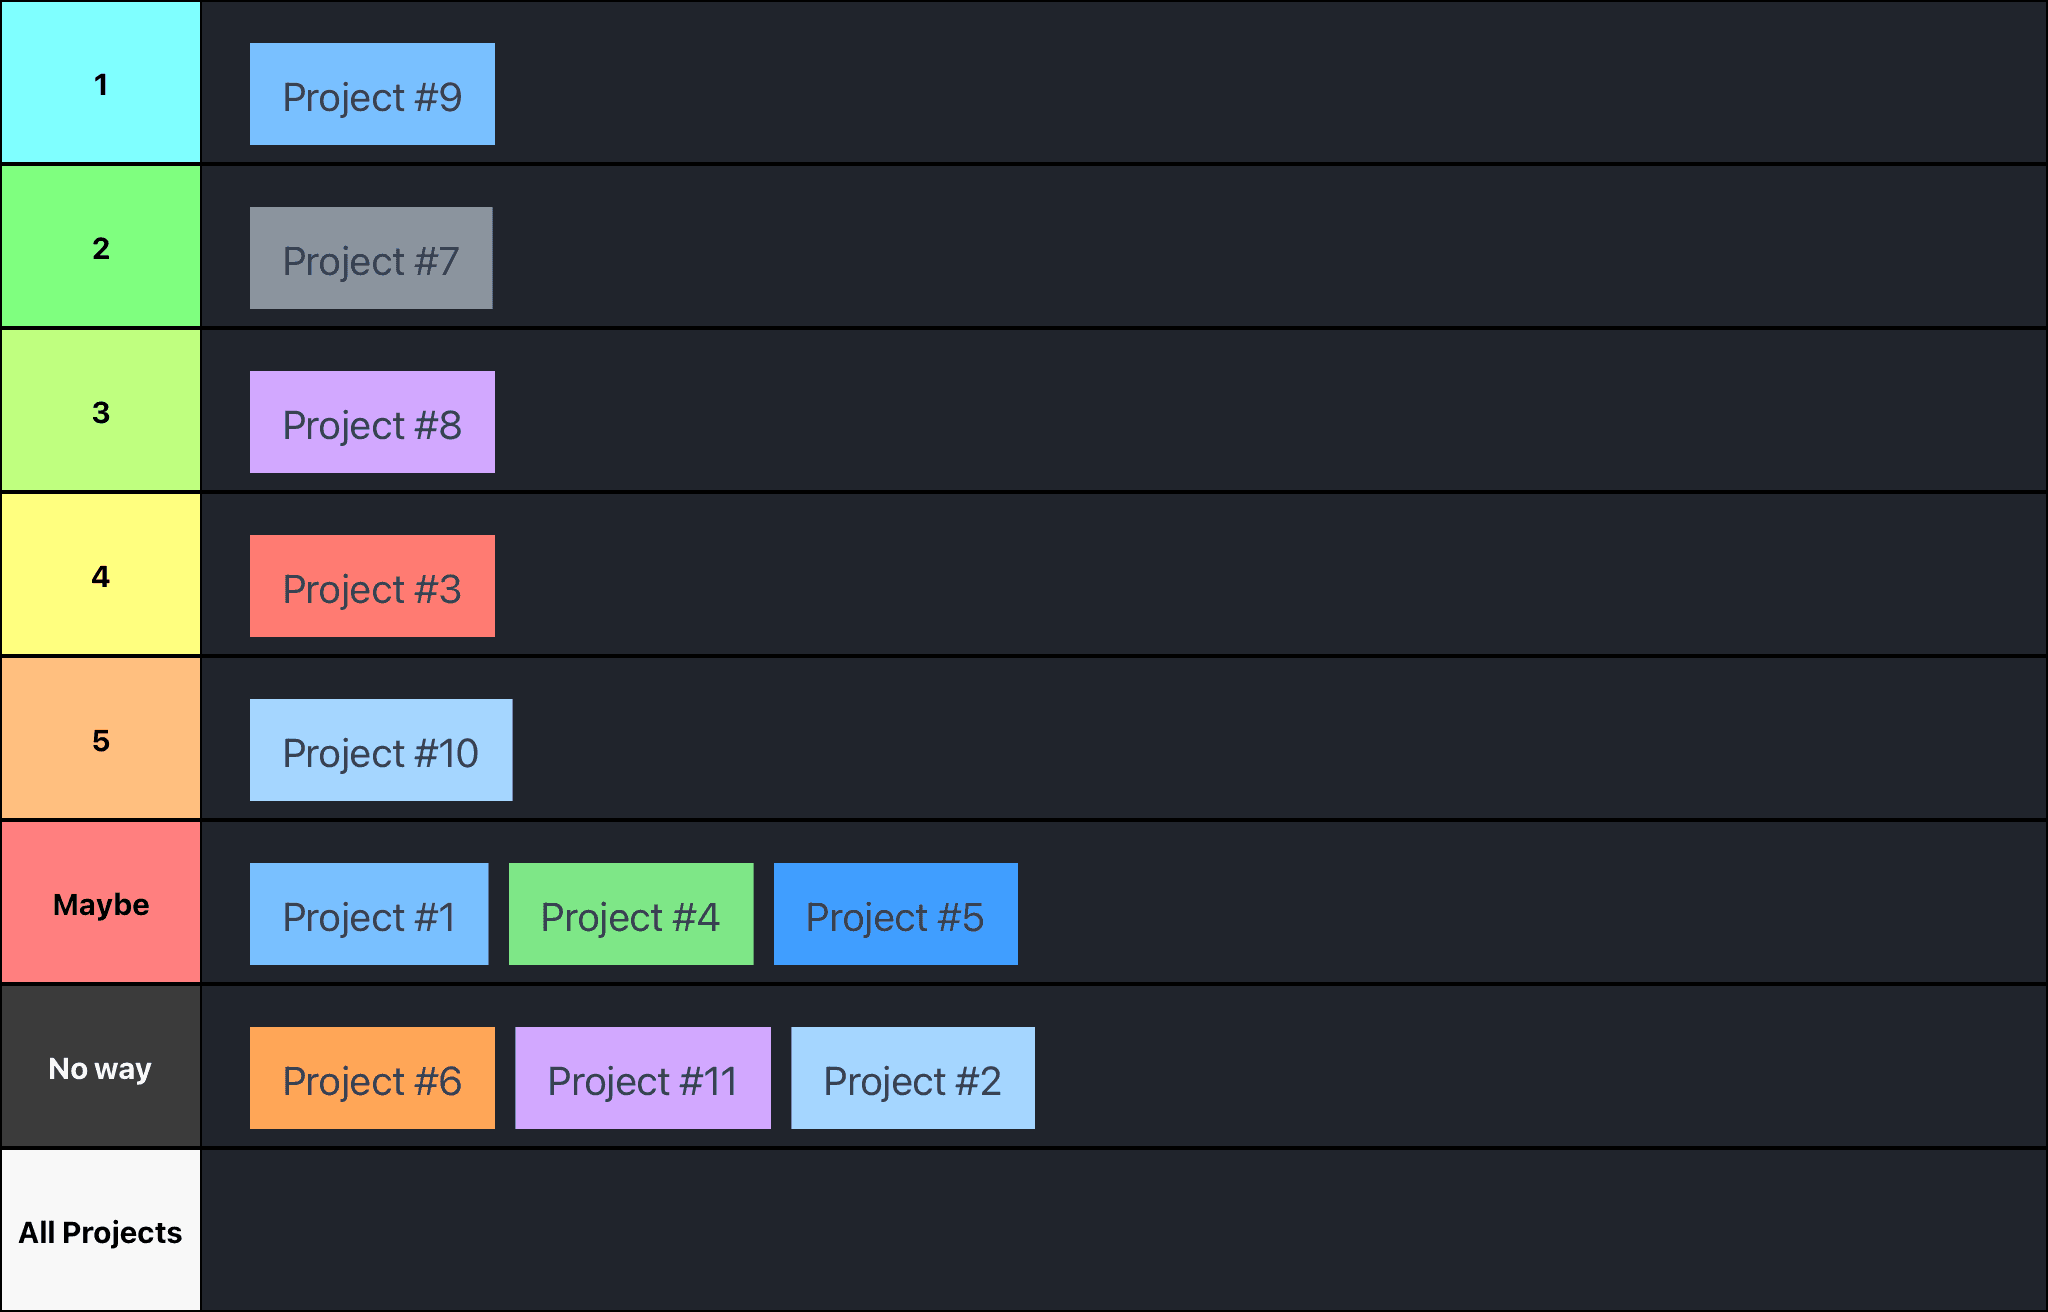Image resolution: width=2048 pixels, height=1312 pixels.
Task: Click the No way tier label
Action: (101, 1066)
